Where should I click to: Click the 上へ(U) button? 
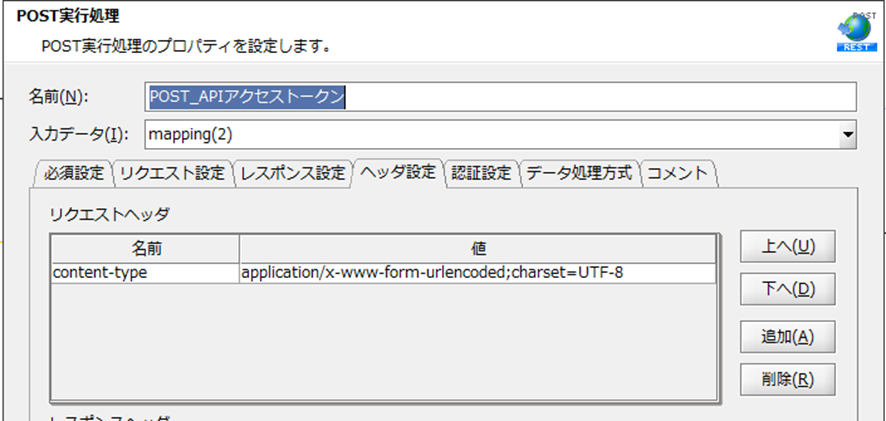click(788, 246)
